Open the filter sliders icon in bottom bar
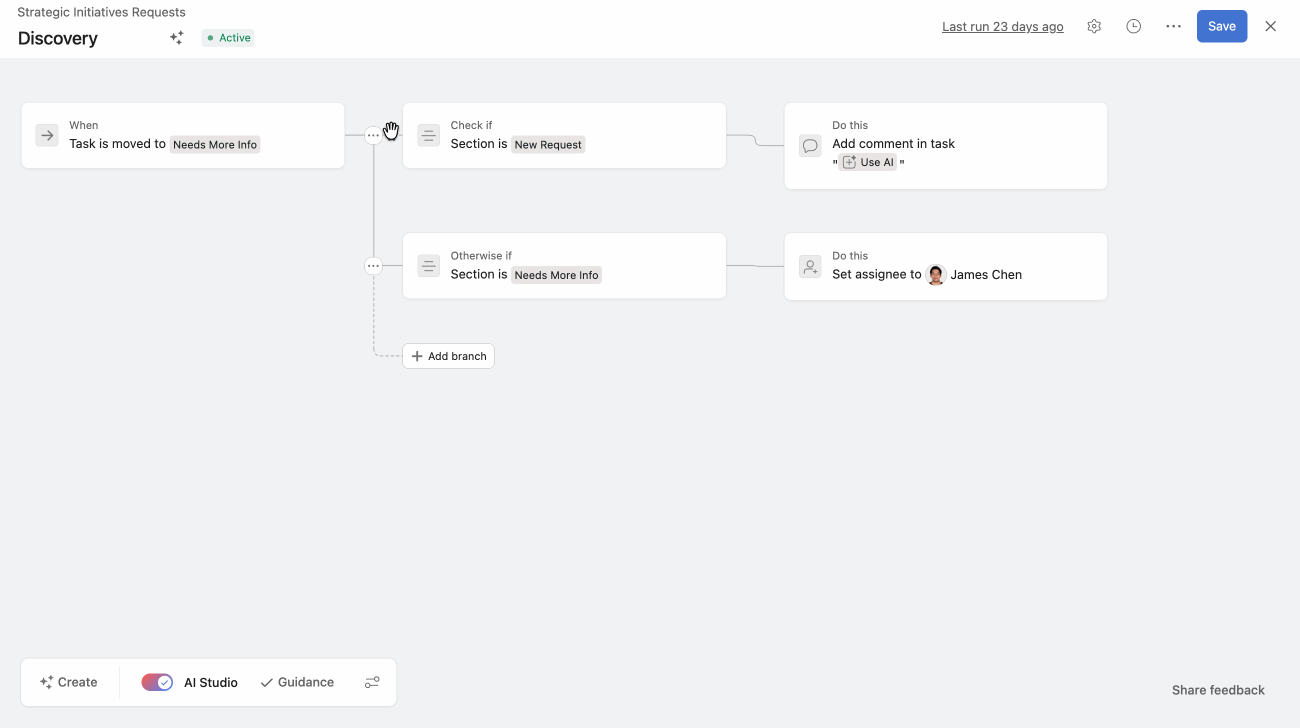Image resolution: width=1300 pixels, height=728 pixels. pos(372,682)
